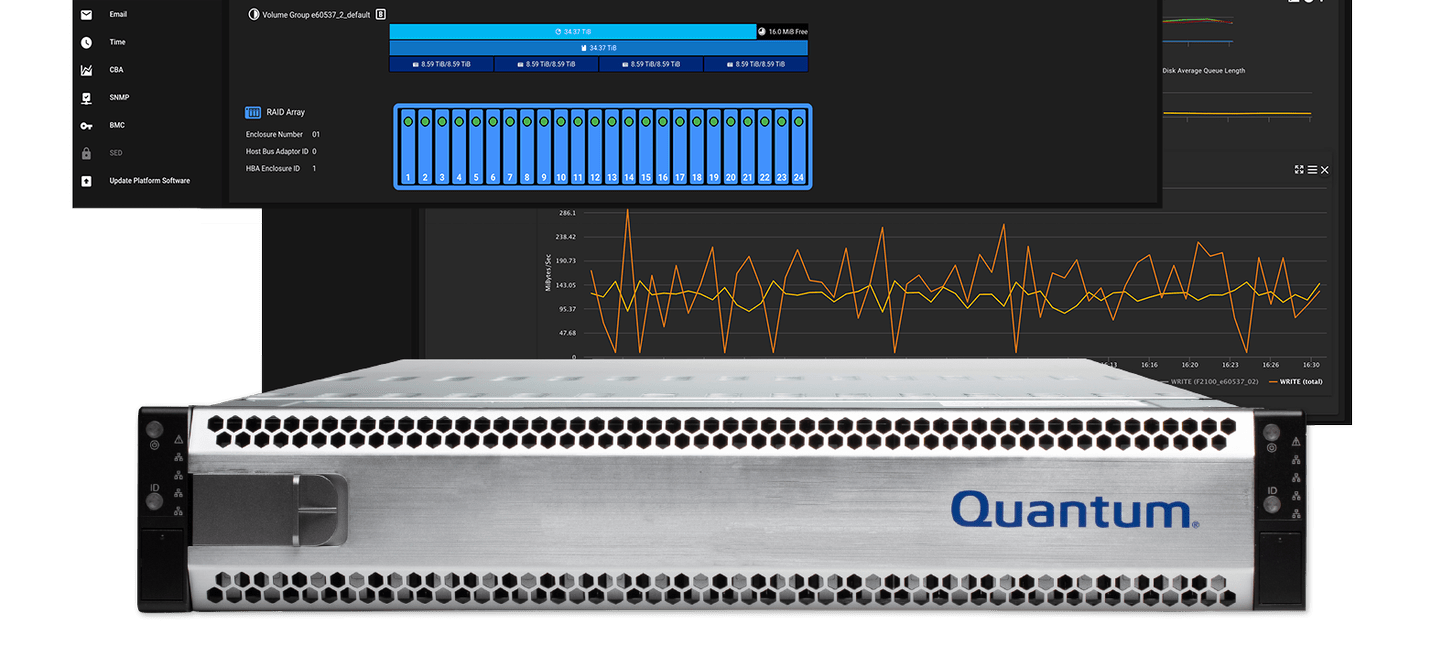This screenshot has width=1442, height=646.
Task: Click the last 8.59 TiB/8.59 TiB segment
Action: point(756,64)
